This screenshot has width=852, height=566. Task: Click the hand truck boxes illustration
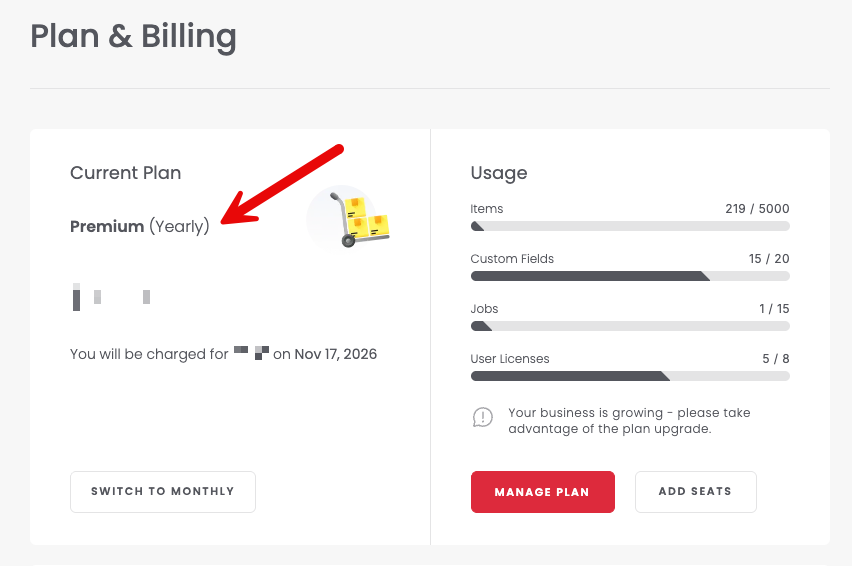pyautogui.click(x=349, y=219)
